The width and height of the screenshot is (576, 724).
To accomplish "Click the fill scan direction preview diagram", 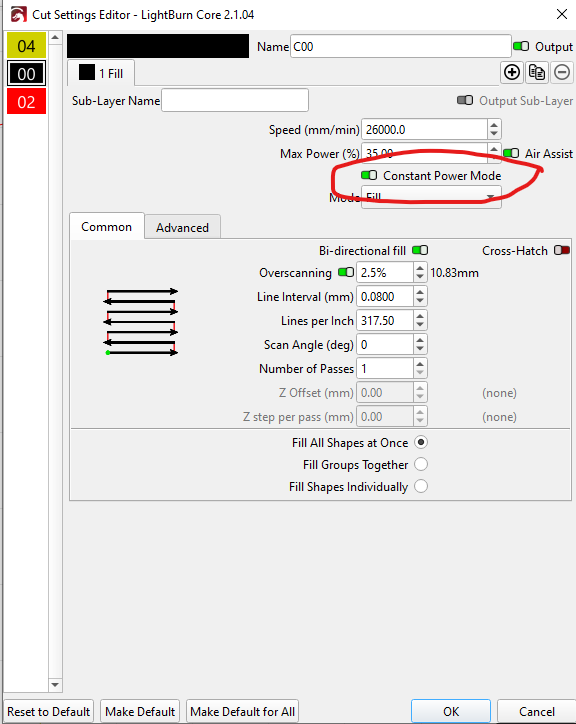I will pyautogui.click(x=140, y=322).
